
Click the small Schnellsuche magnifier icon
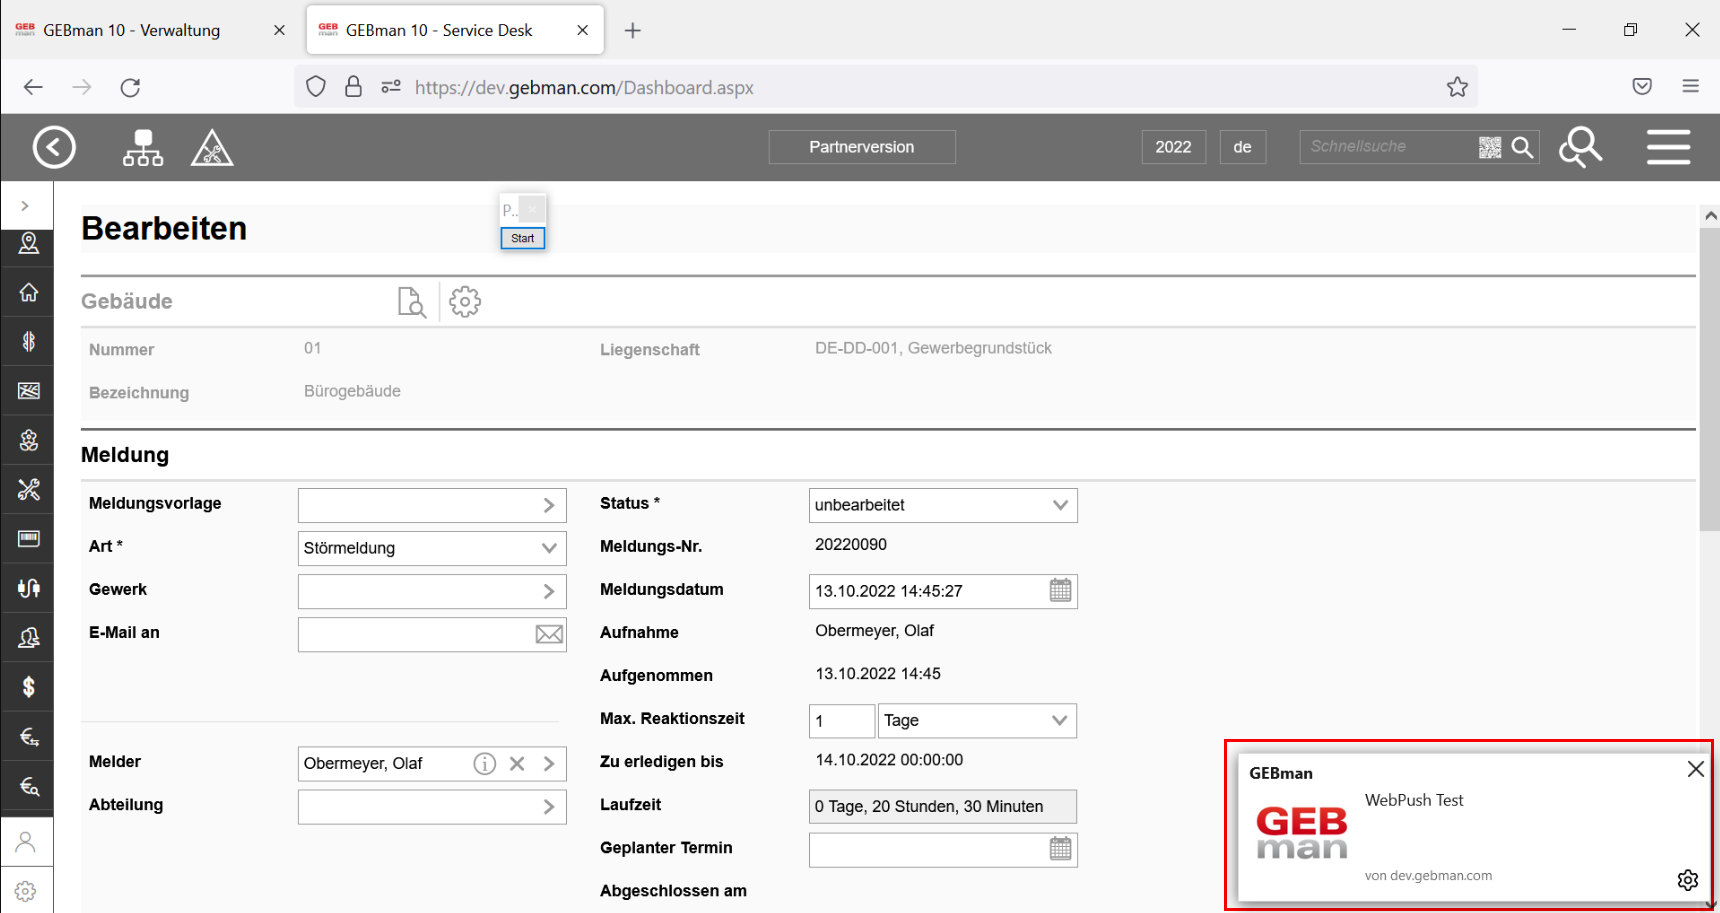(1522, 147)
